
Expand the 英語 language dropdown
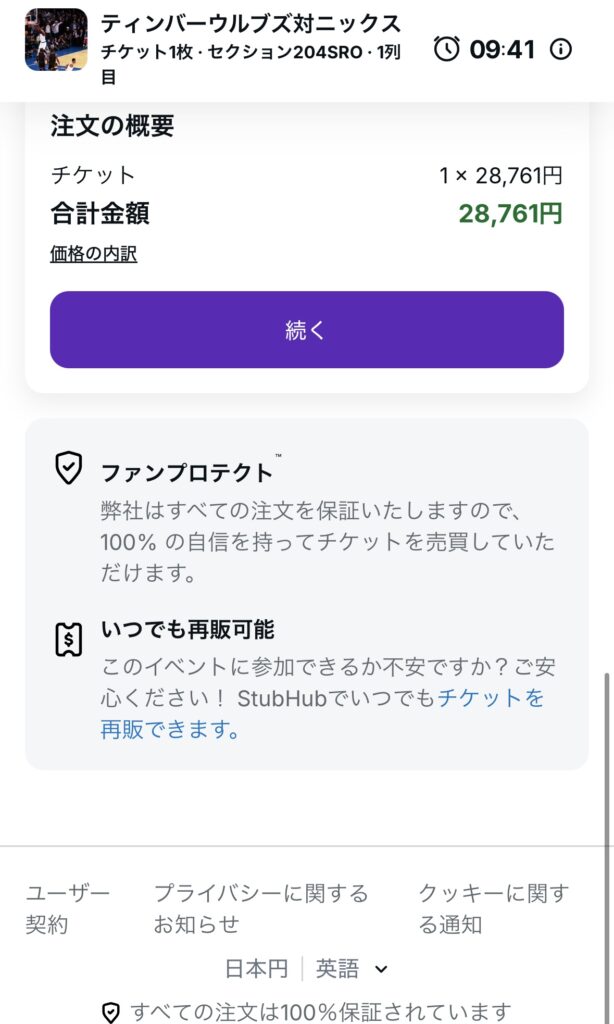click(352, 968)
